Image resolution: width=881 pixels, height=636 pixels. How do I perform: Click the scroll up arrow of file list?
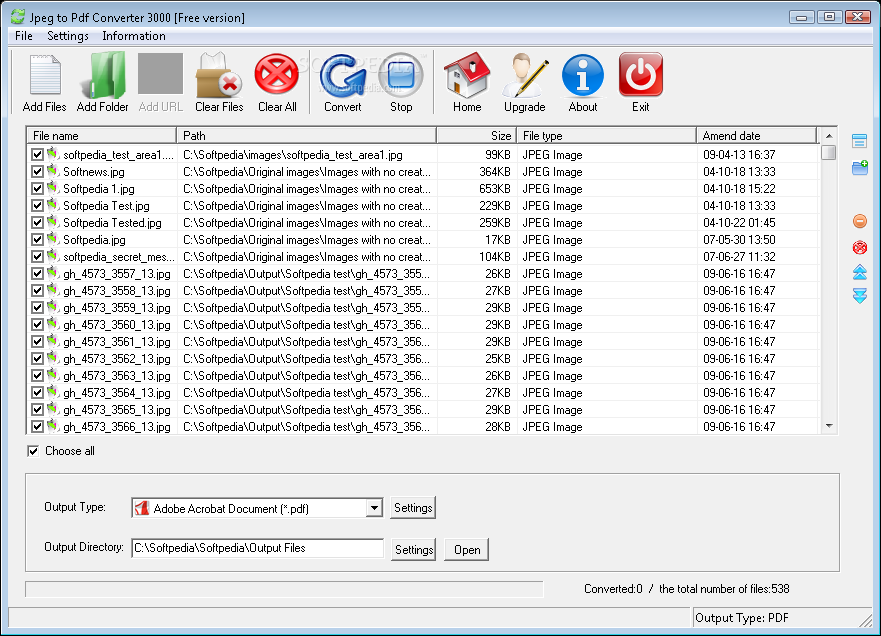point(829,136)
